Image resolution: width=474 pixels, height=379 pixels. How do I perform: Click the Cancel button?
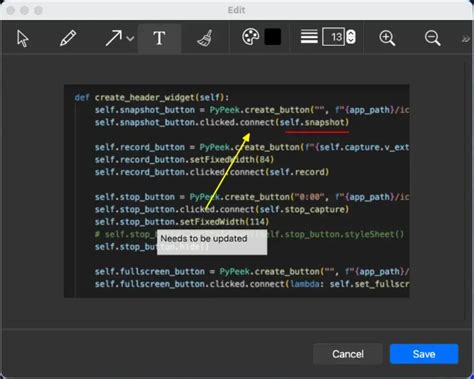pos(348,354)
